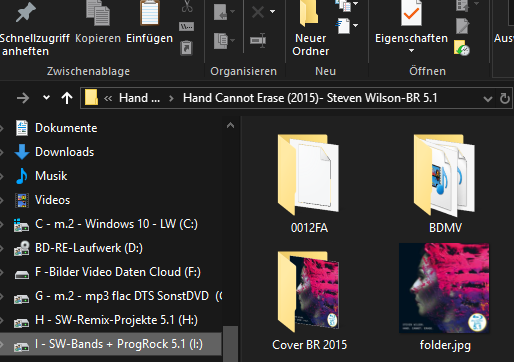Click breadcrumb Hand Cannot Erase (2015)- Steven Wilson-BR 5.1
514x362 pixels.
(x=310, y=98)
